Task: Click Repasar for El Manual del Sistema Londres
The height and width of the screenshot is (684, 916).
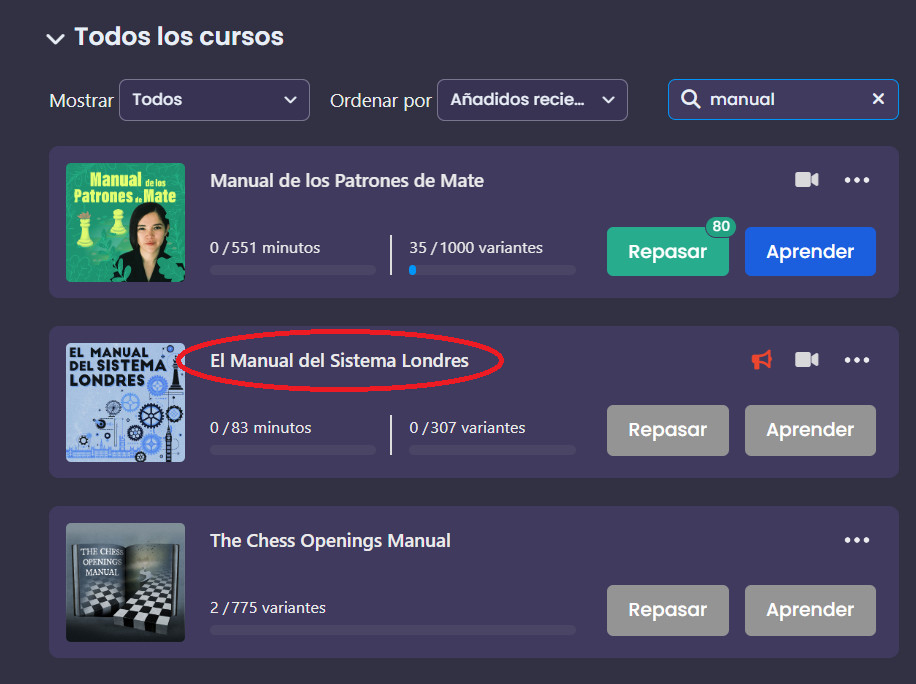Action: coord(667,430)
